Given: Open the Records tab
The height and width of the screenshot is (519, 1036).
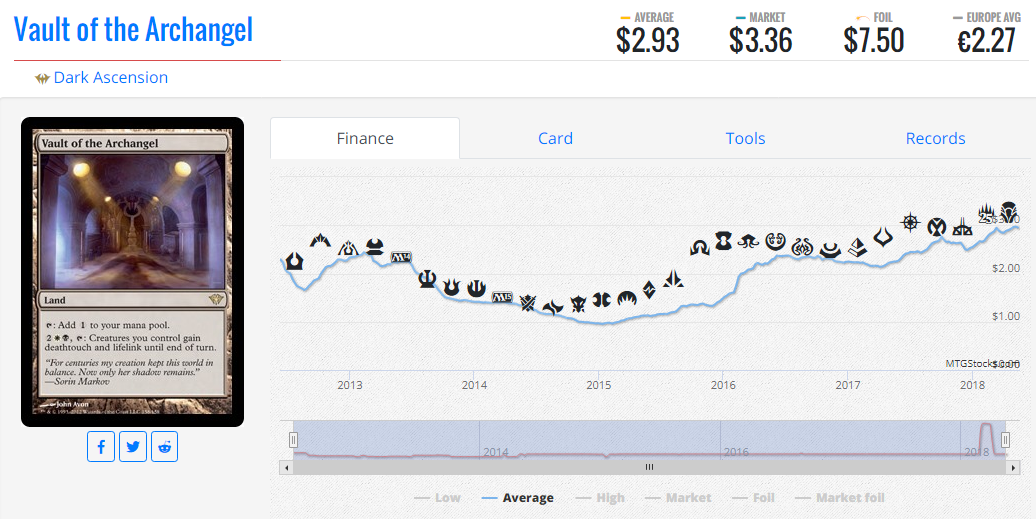Looking at the screenshot, I should click(x=936, y=138).
